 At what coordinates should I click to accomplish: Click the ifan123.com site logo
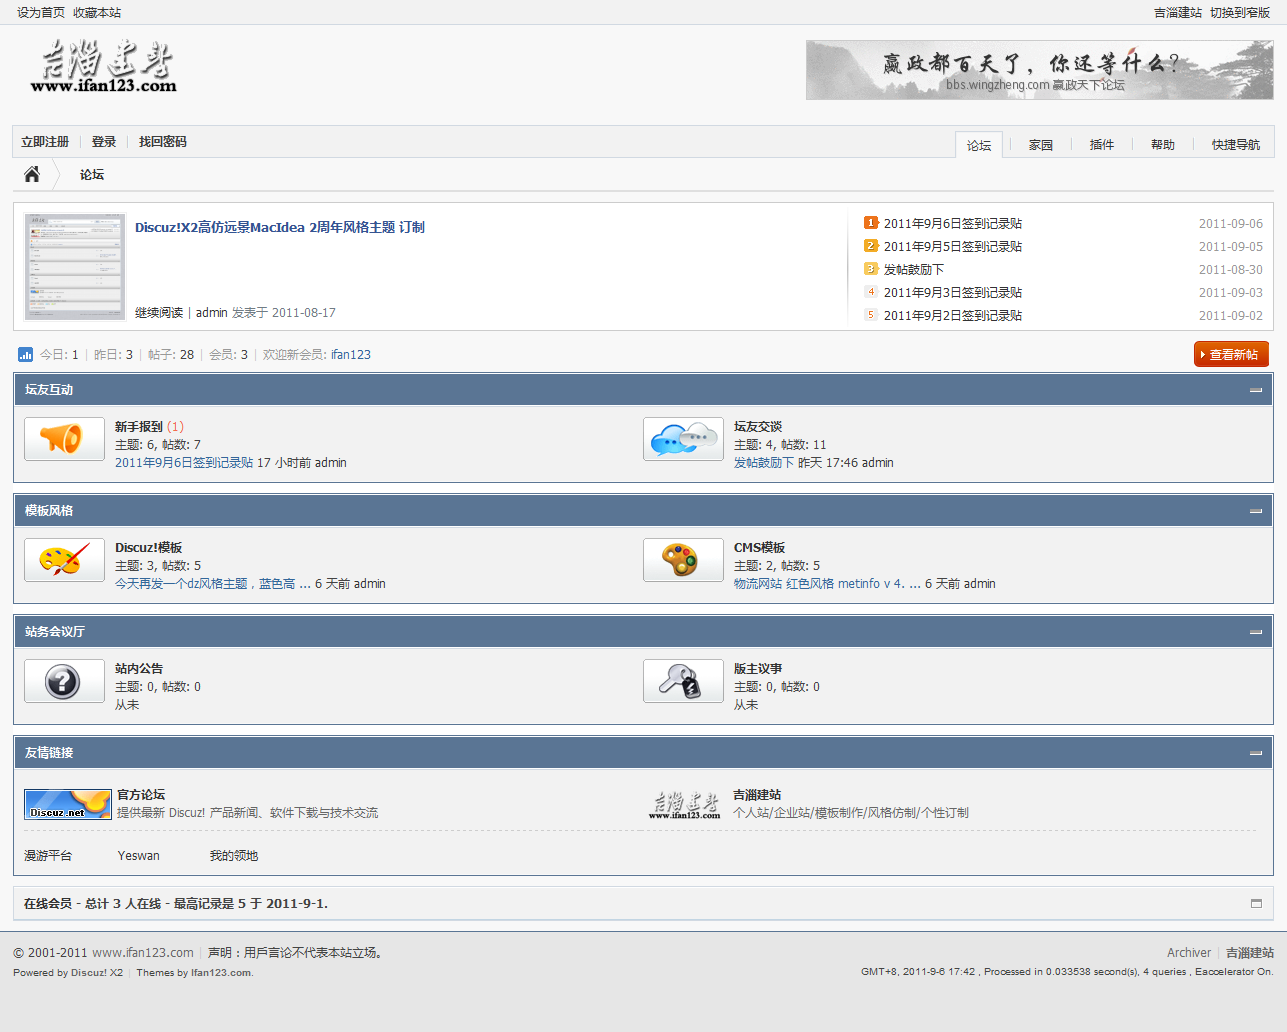pos(104,67)
